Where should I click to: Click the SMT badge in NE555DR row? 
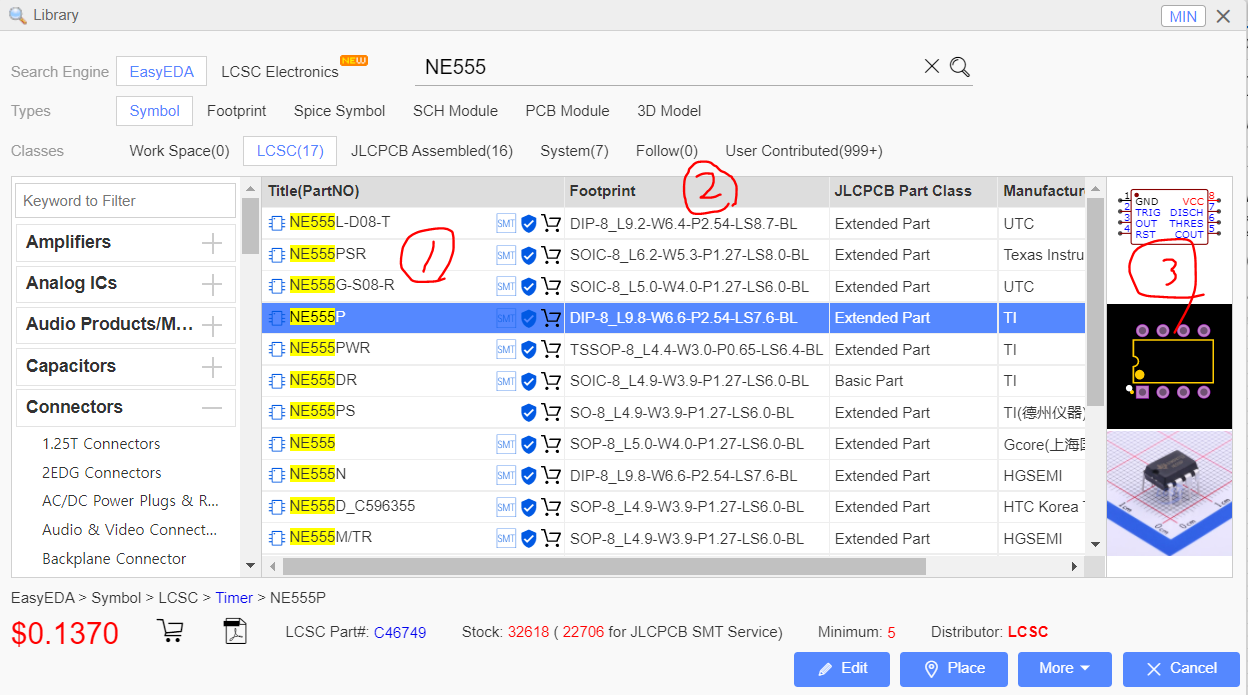[x=506, y=381]
